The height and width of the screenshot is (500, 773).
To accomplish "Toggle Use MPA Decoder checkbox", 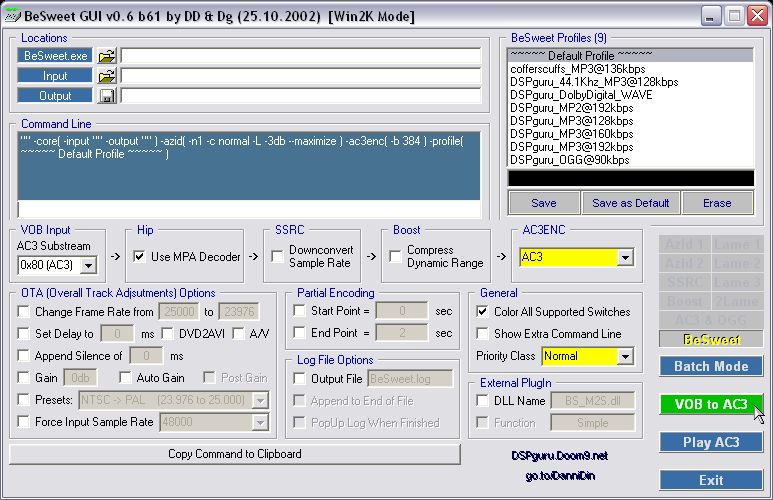I will click(140, 256).
